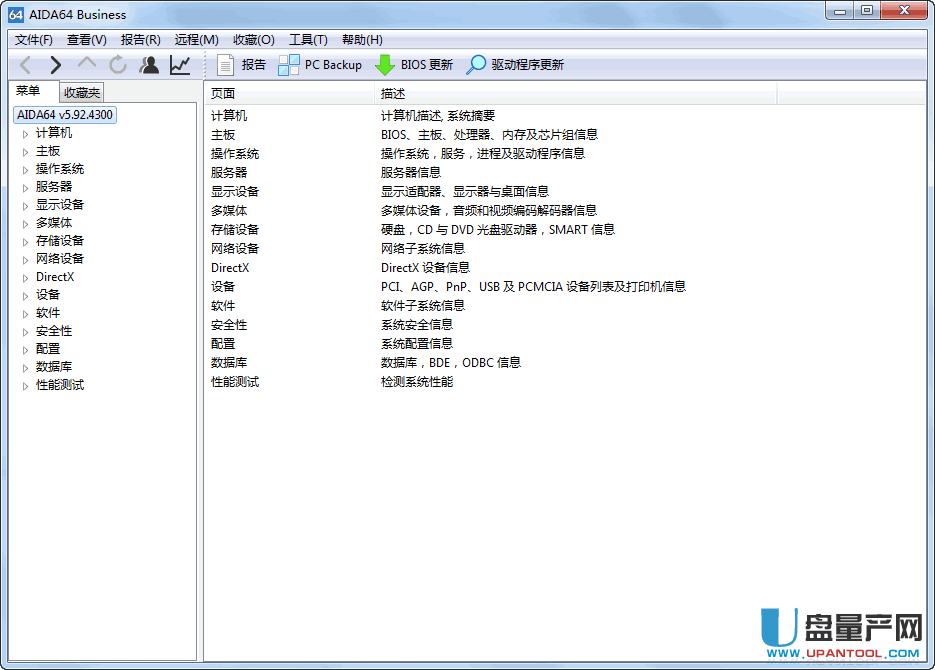The image size is (935, 670).
Task: Click the 描述 column header
Action: pyautogui.click(x=393, y=94)
